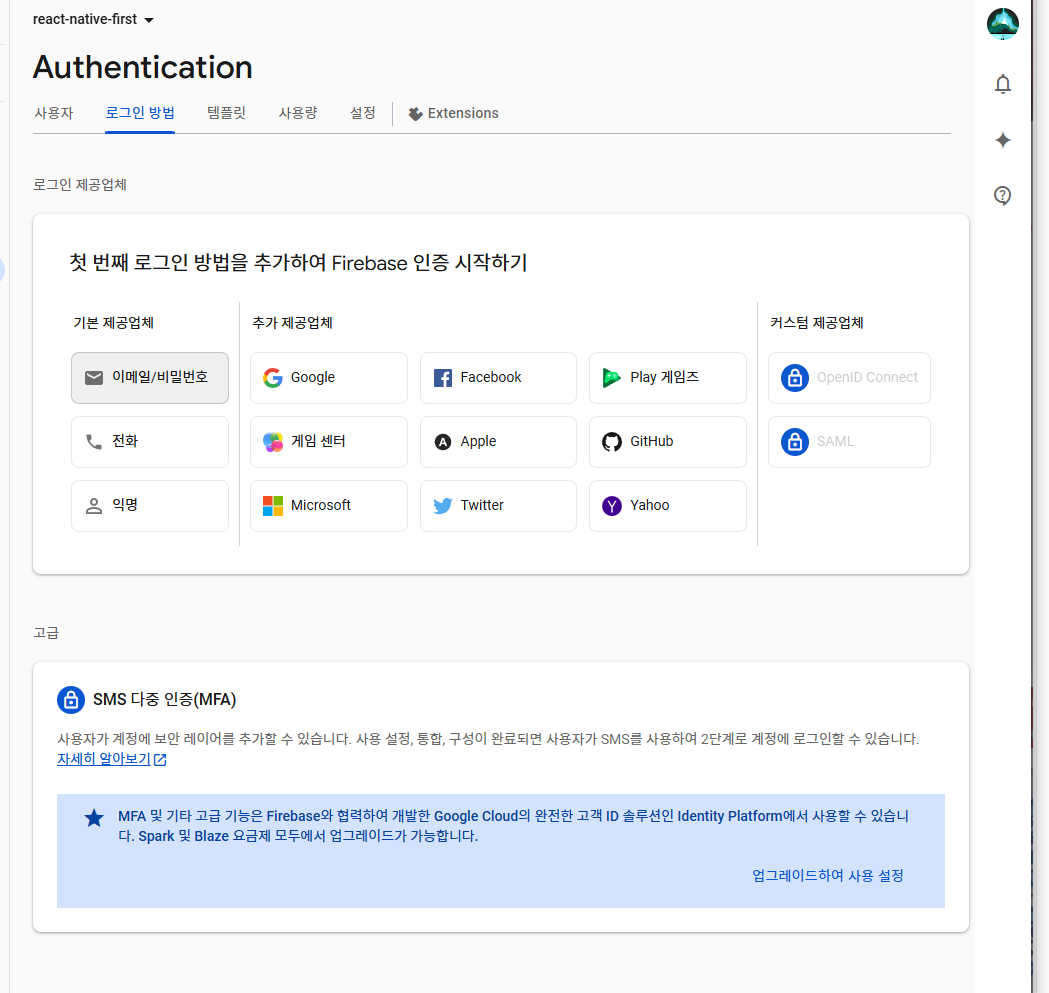Click the Twitter bird icon

pos(442,506)
